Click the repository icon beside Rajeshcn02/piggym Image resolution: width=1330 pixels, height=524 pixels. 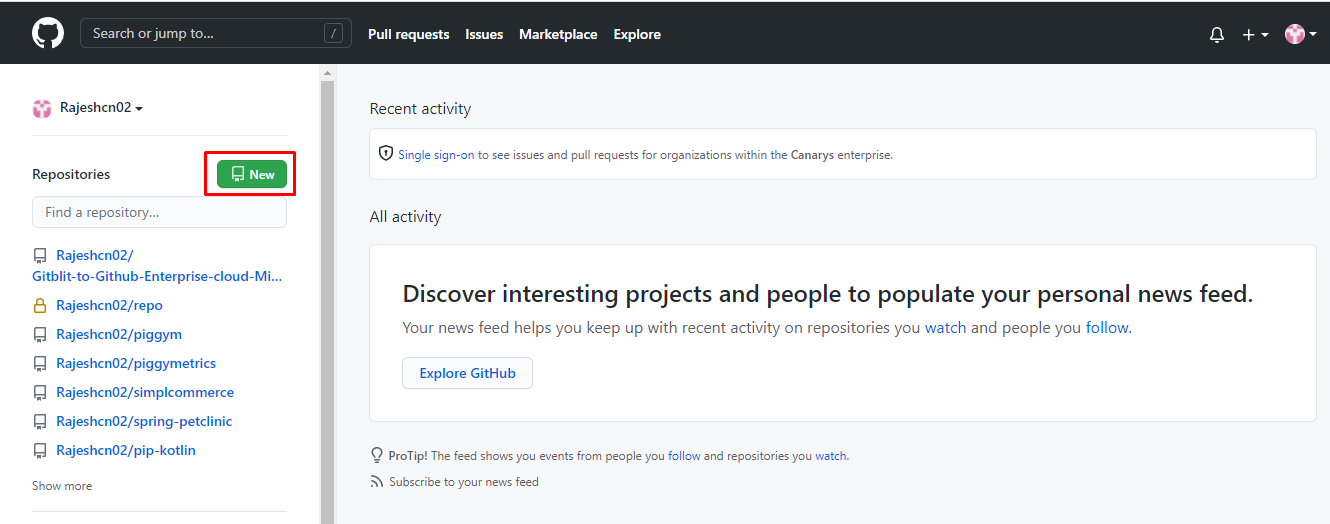[x=40, y=334]
